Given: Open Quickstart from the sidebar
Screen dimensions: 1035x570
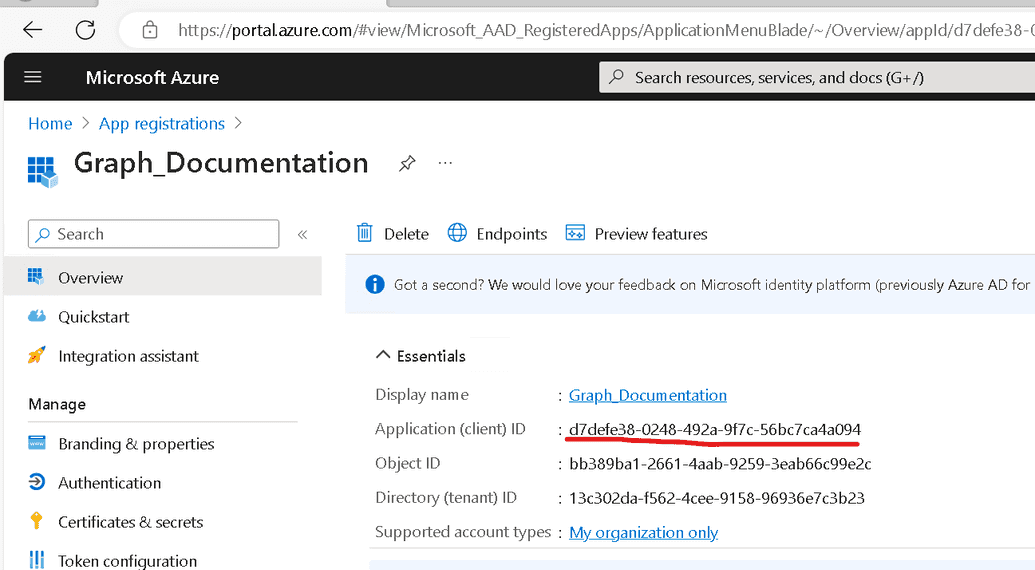Looking at the screenshot, I should (x=93, y=317).
